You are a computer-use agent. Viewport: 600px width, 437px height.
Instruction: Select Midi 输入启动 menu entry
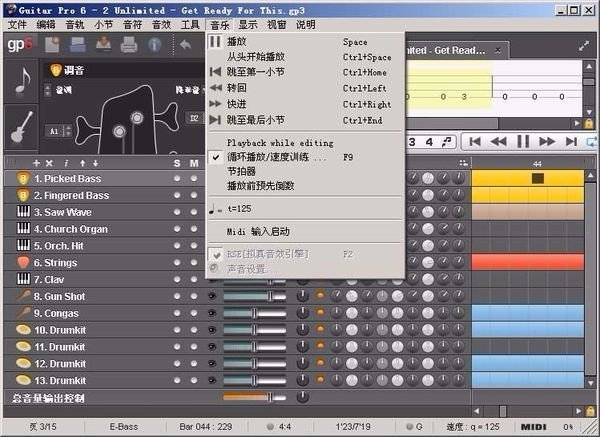[305, 232]
